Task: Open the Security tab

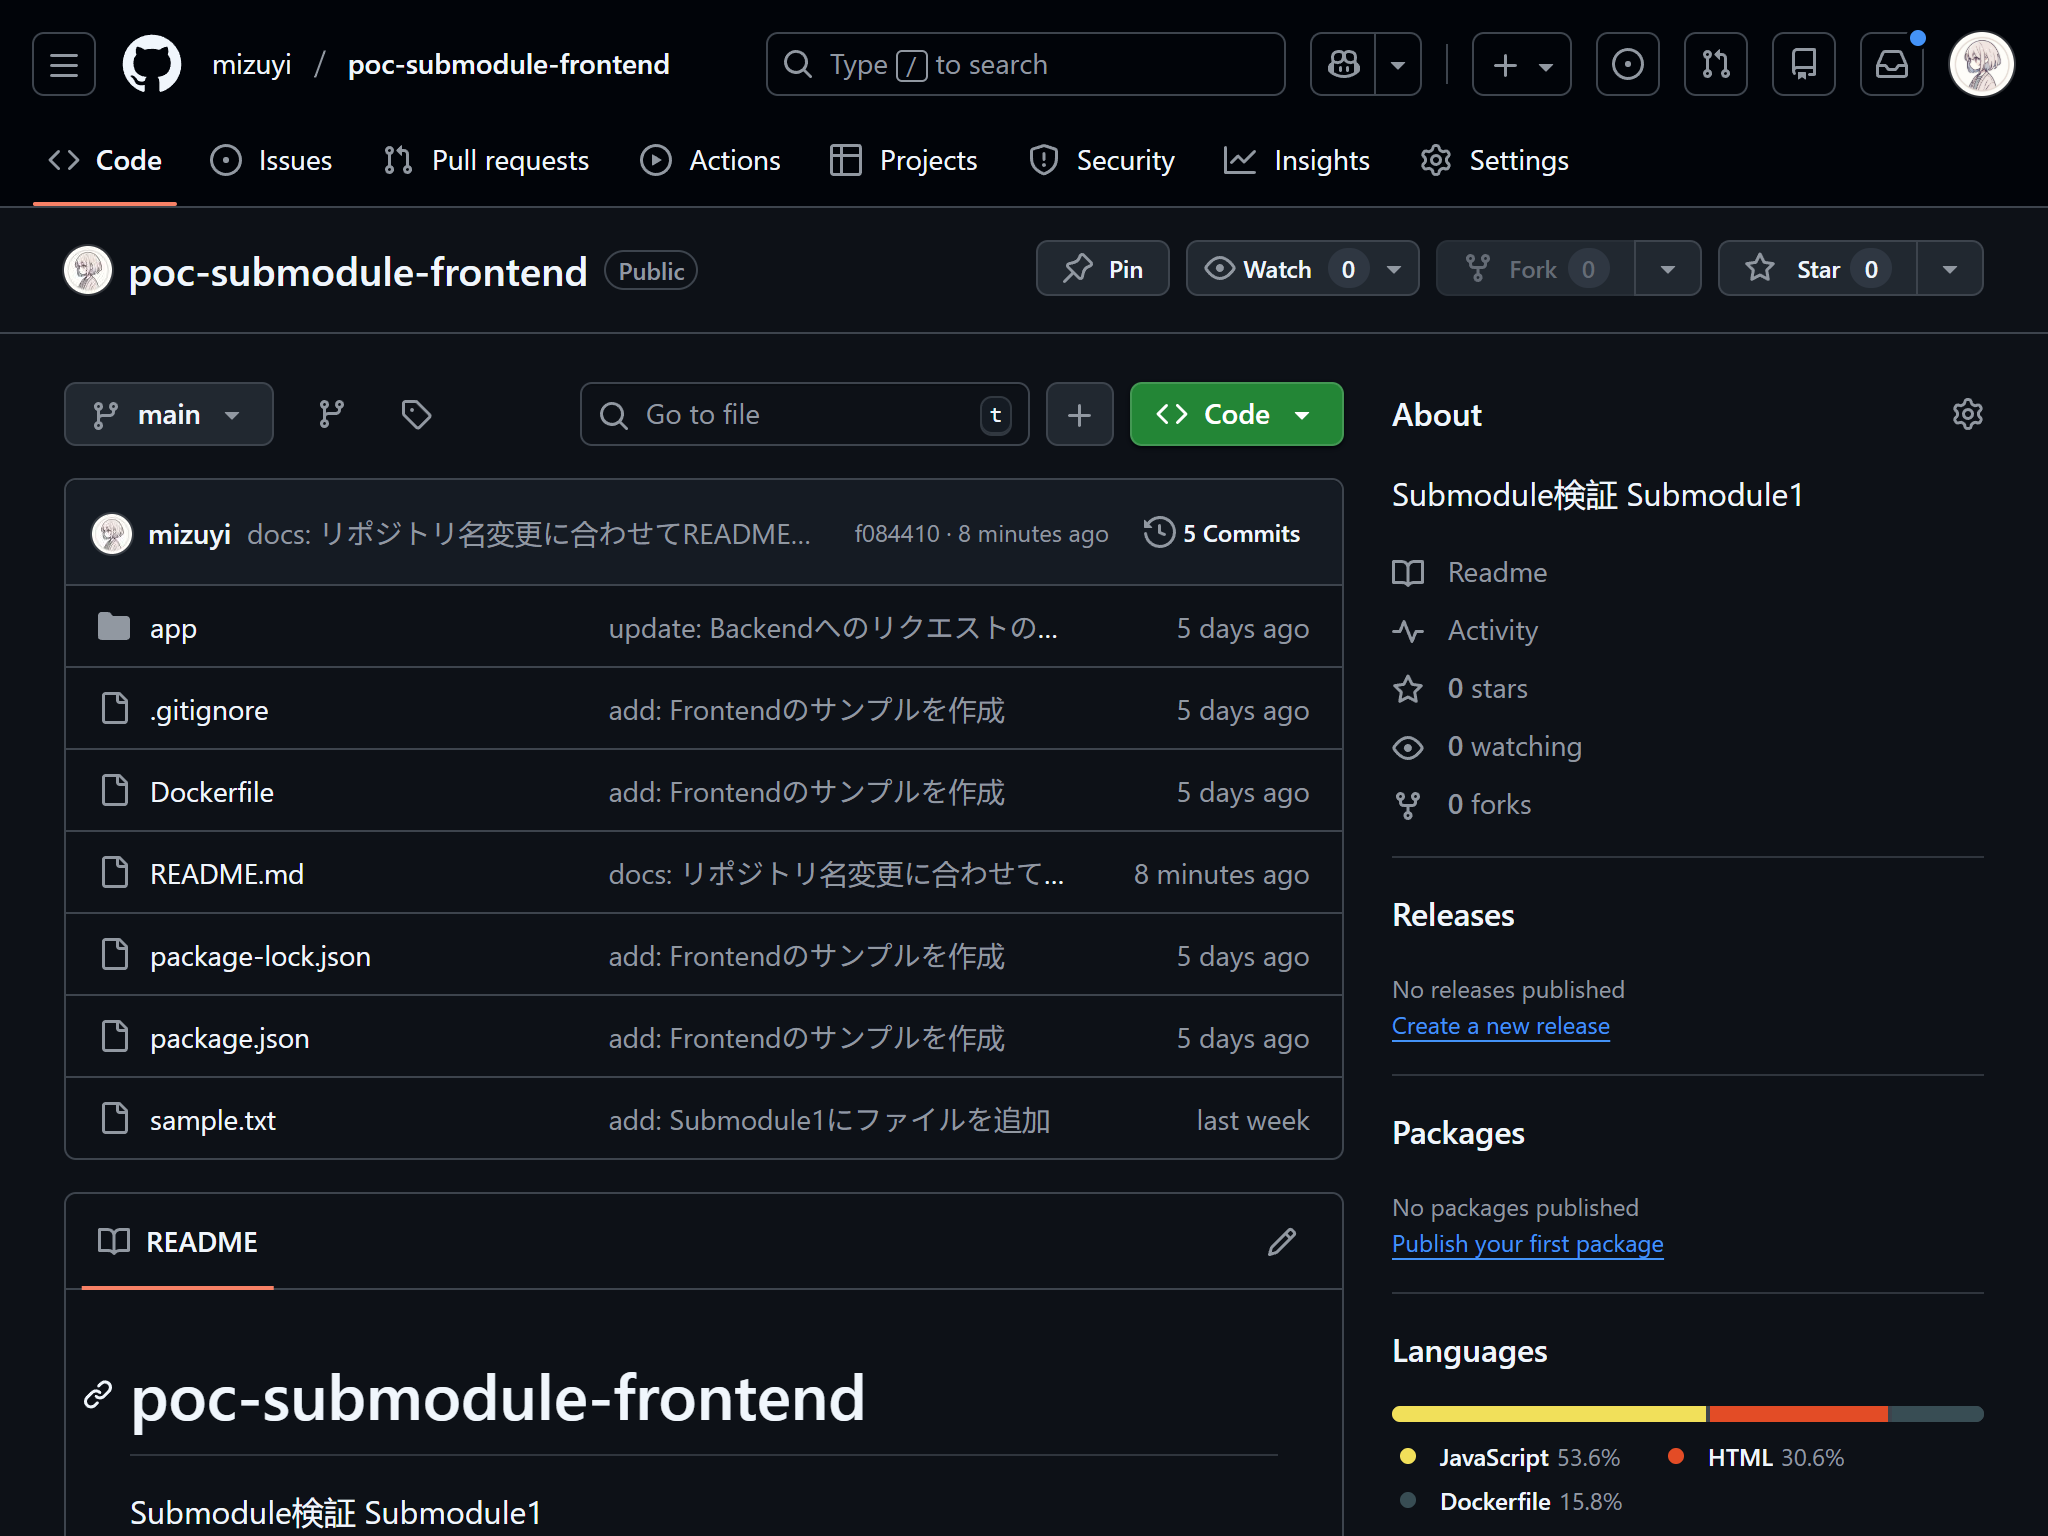Action: click(1101, 160)
